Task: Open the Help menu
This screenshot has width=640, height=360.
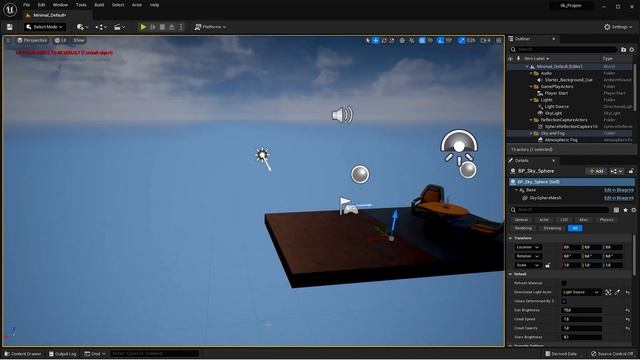Action: 154,5
